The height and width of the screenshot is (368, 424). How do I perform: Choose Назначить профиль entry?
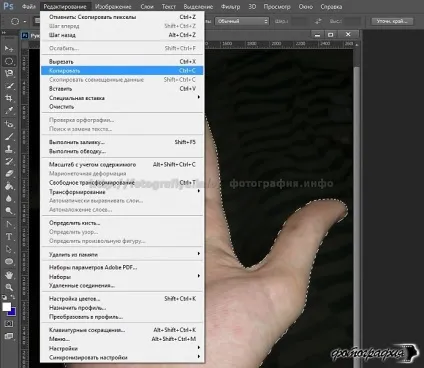click(x=122, y=308)
